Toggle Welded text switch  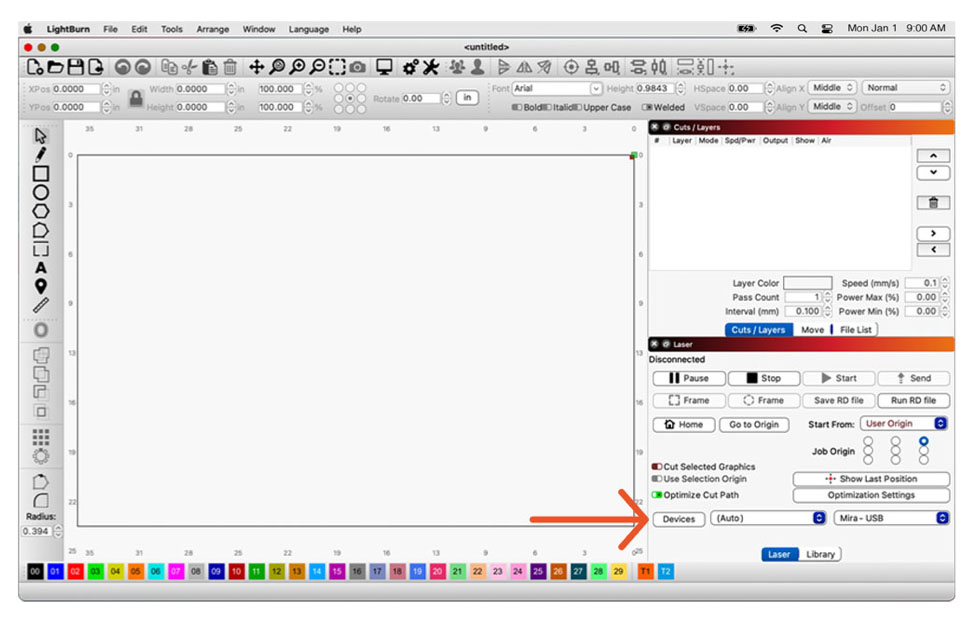coord(663,108)
